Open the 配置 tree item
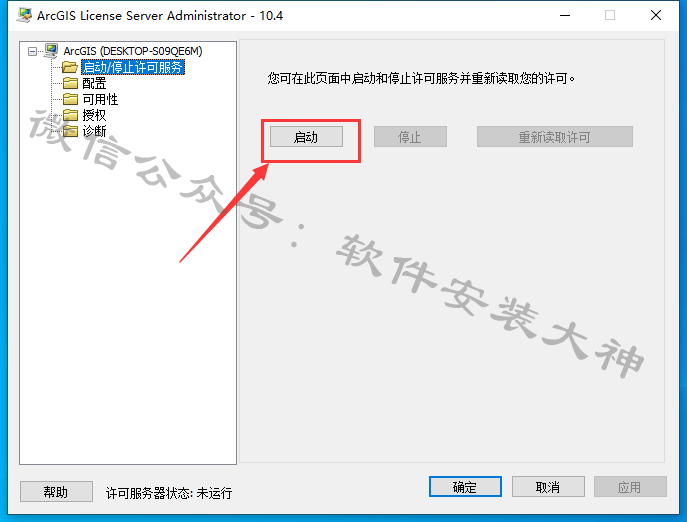This screenshot has height=522, width=687. [94, 83]
